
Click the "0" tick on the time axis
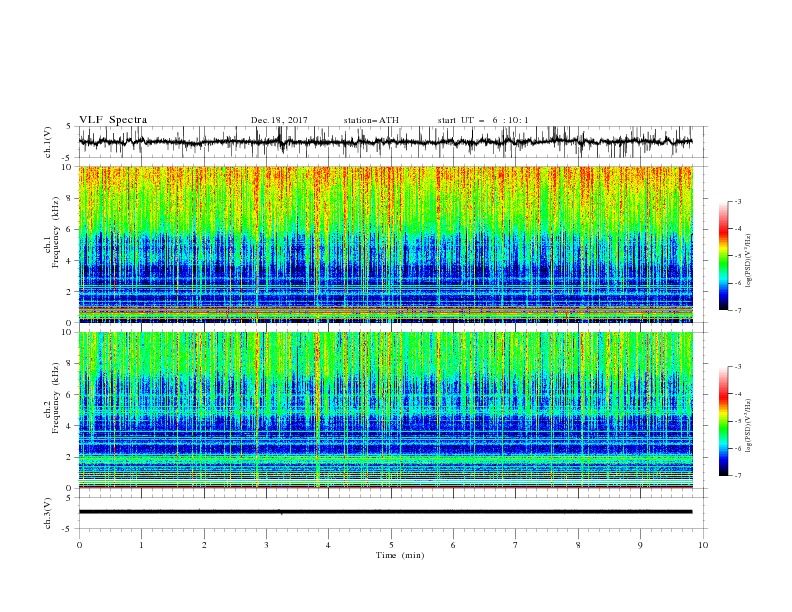click(79, 545)
